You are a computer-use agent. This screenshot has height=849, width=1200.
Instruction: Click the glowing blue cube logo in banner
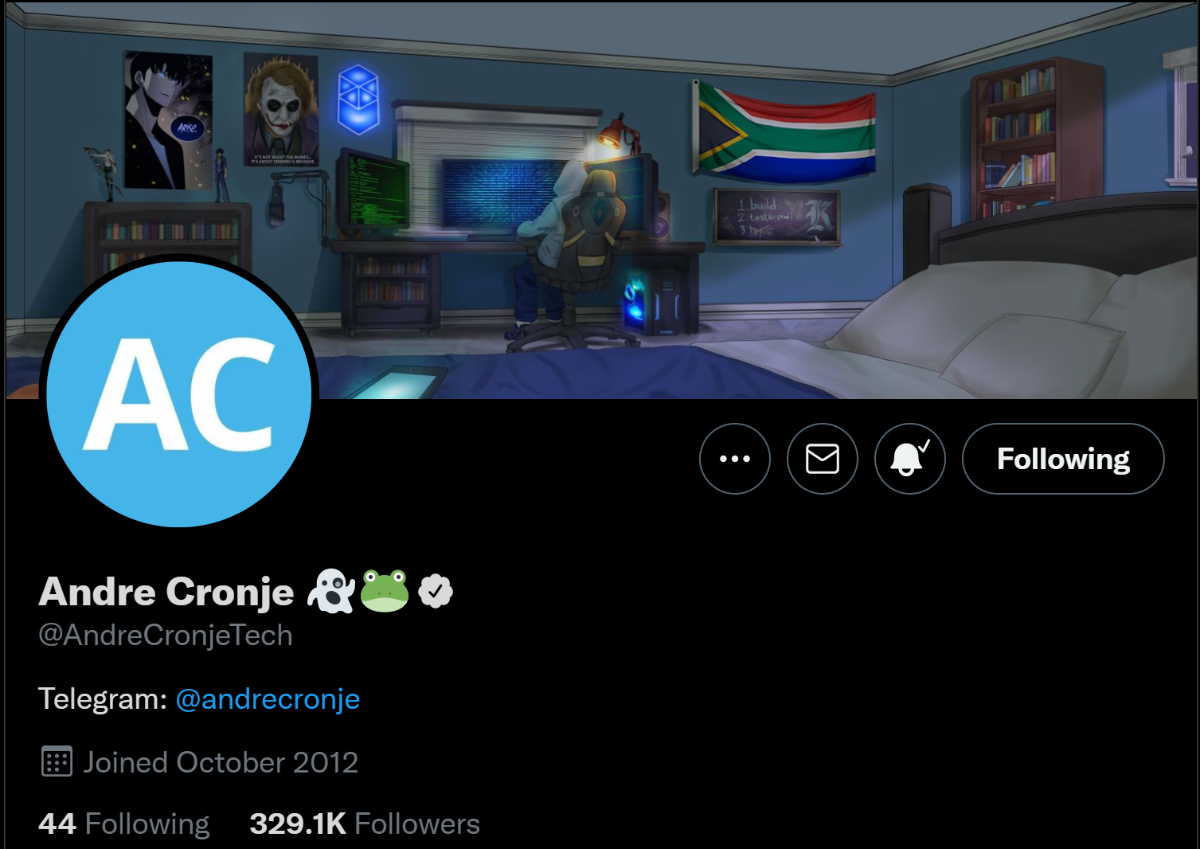pos(356,99)
